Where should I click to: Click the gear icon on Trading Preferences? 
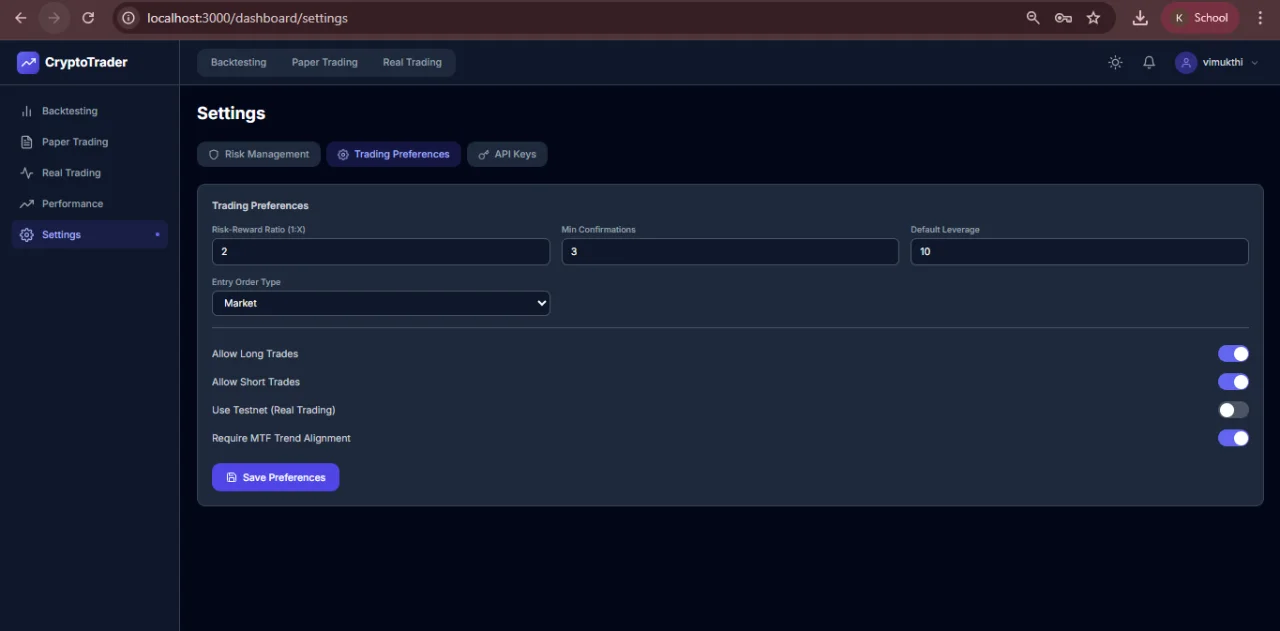pyautogui.click(x=343, y=155)
